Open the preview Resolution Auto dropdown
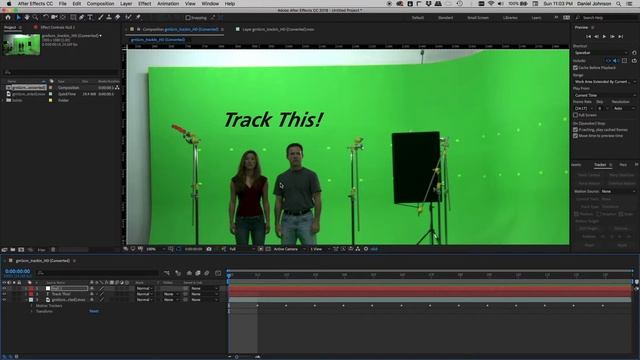Image resolution: width=640 pixels, height=360 pixels. [624, 108]
